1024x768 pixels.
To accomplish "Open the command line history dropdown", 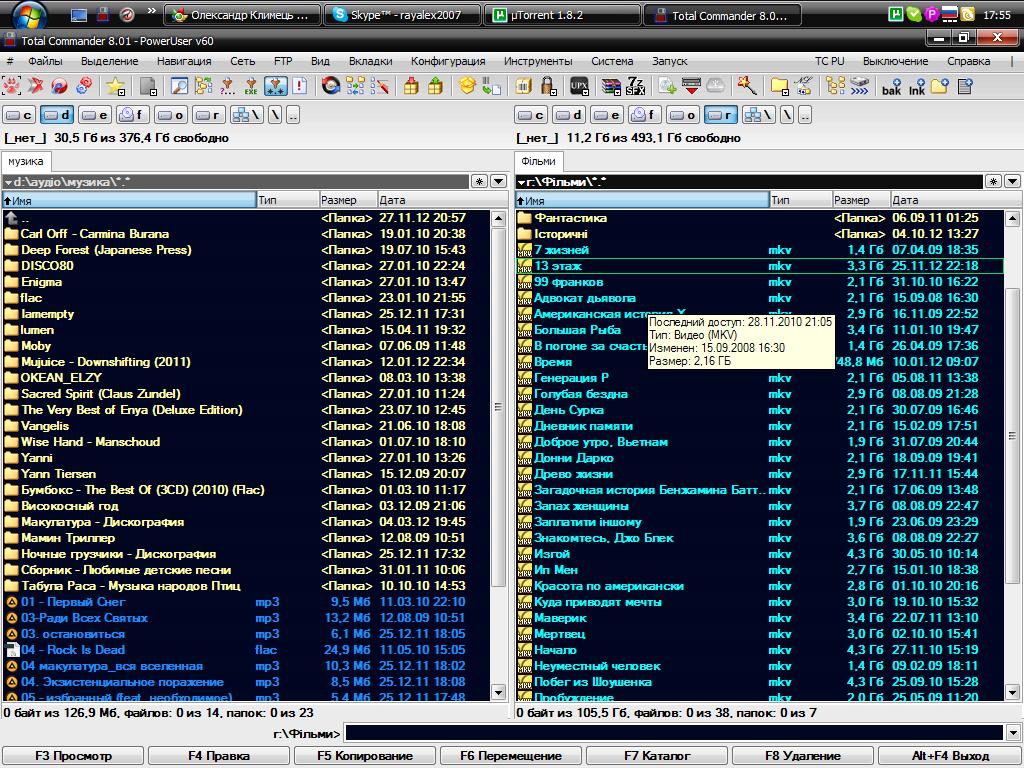I will tap(1013, 733).
